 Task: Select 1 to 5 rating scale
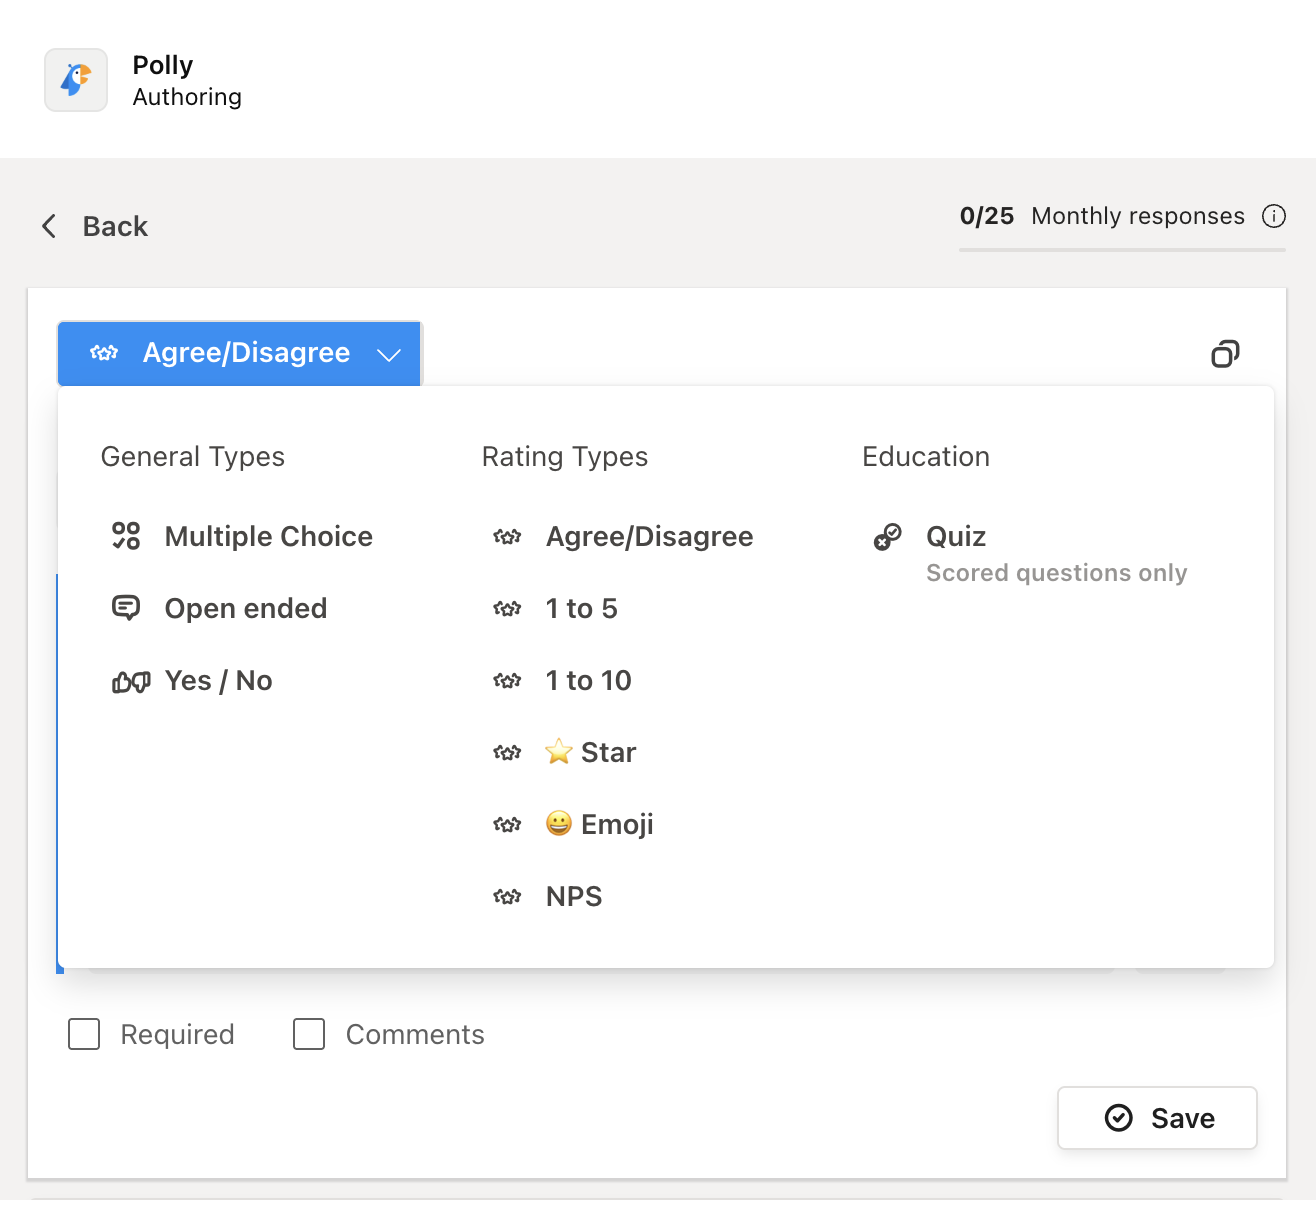pyautogui.click(x=581, y=607)
